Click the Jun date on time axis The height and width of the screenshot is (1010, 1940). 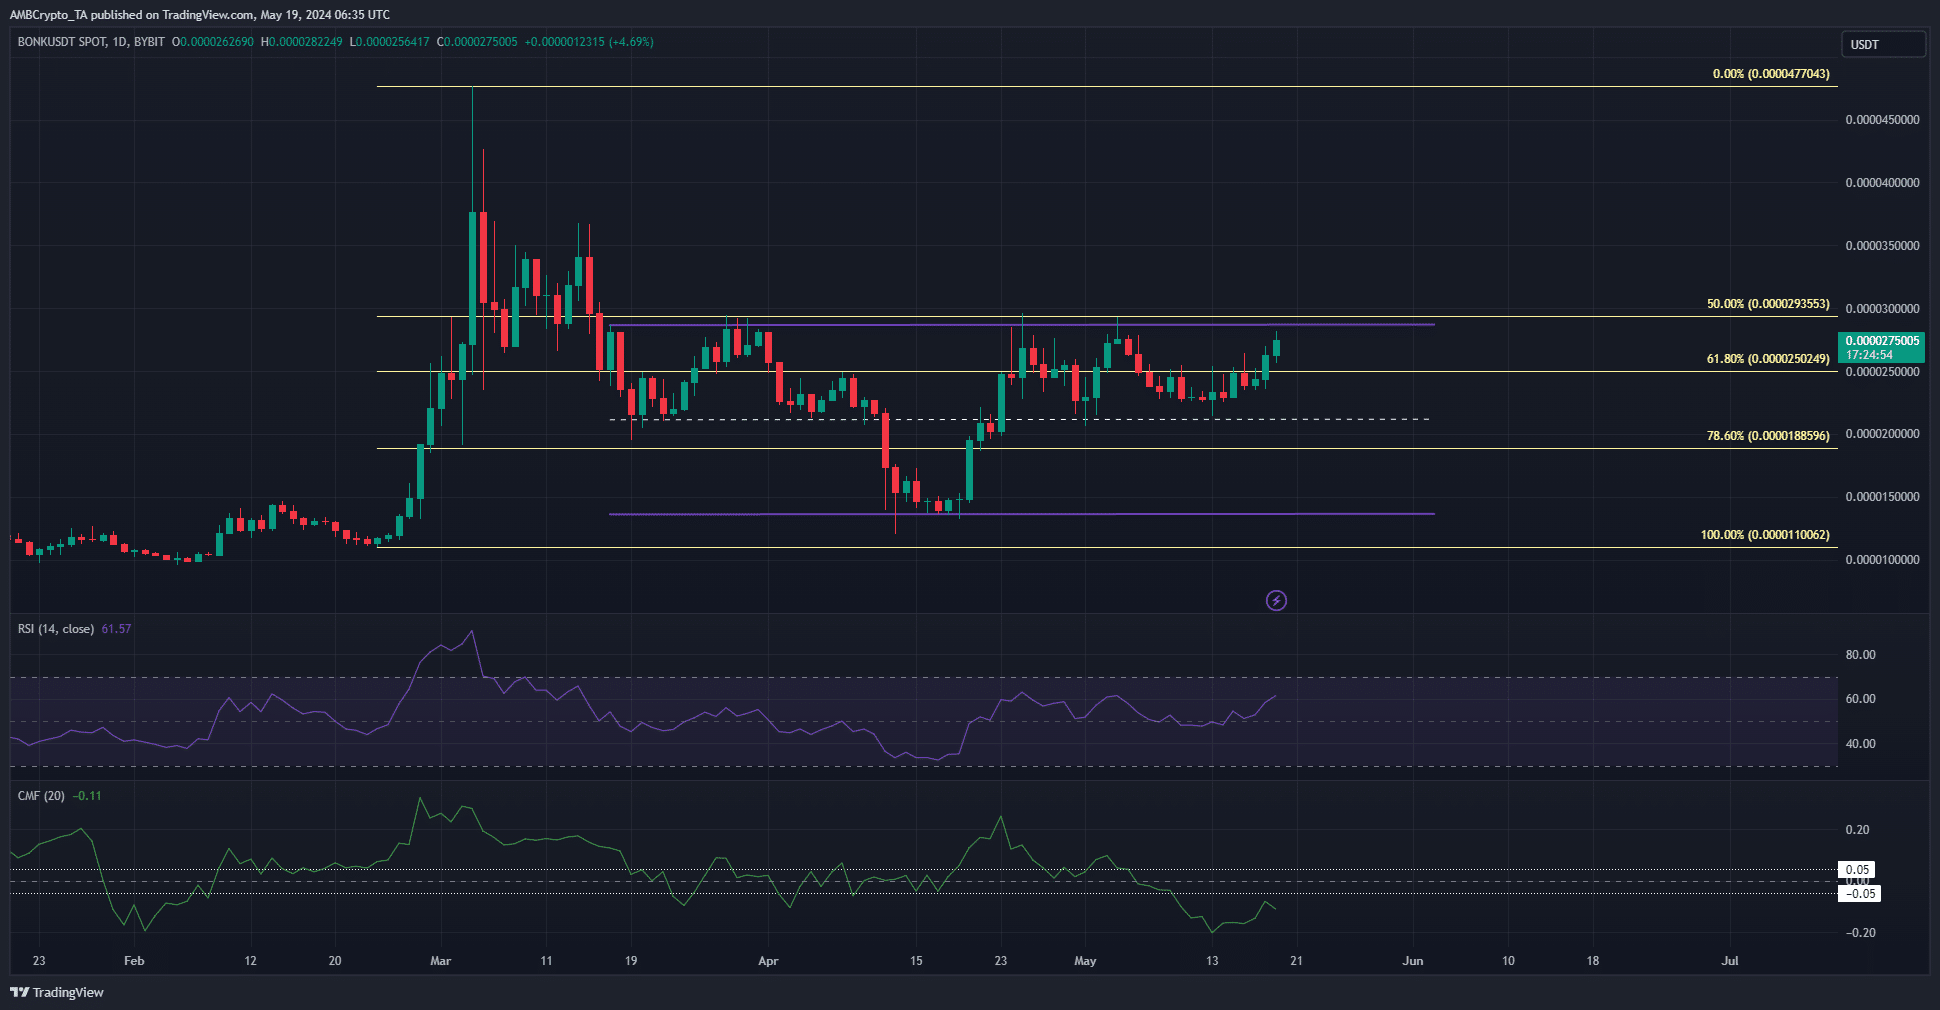(x=1413, y=961)
